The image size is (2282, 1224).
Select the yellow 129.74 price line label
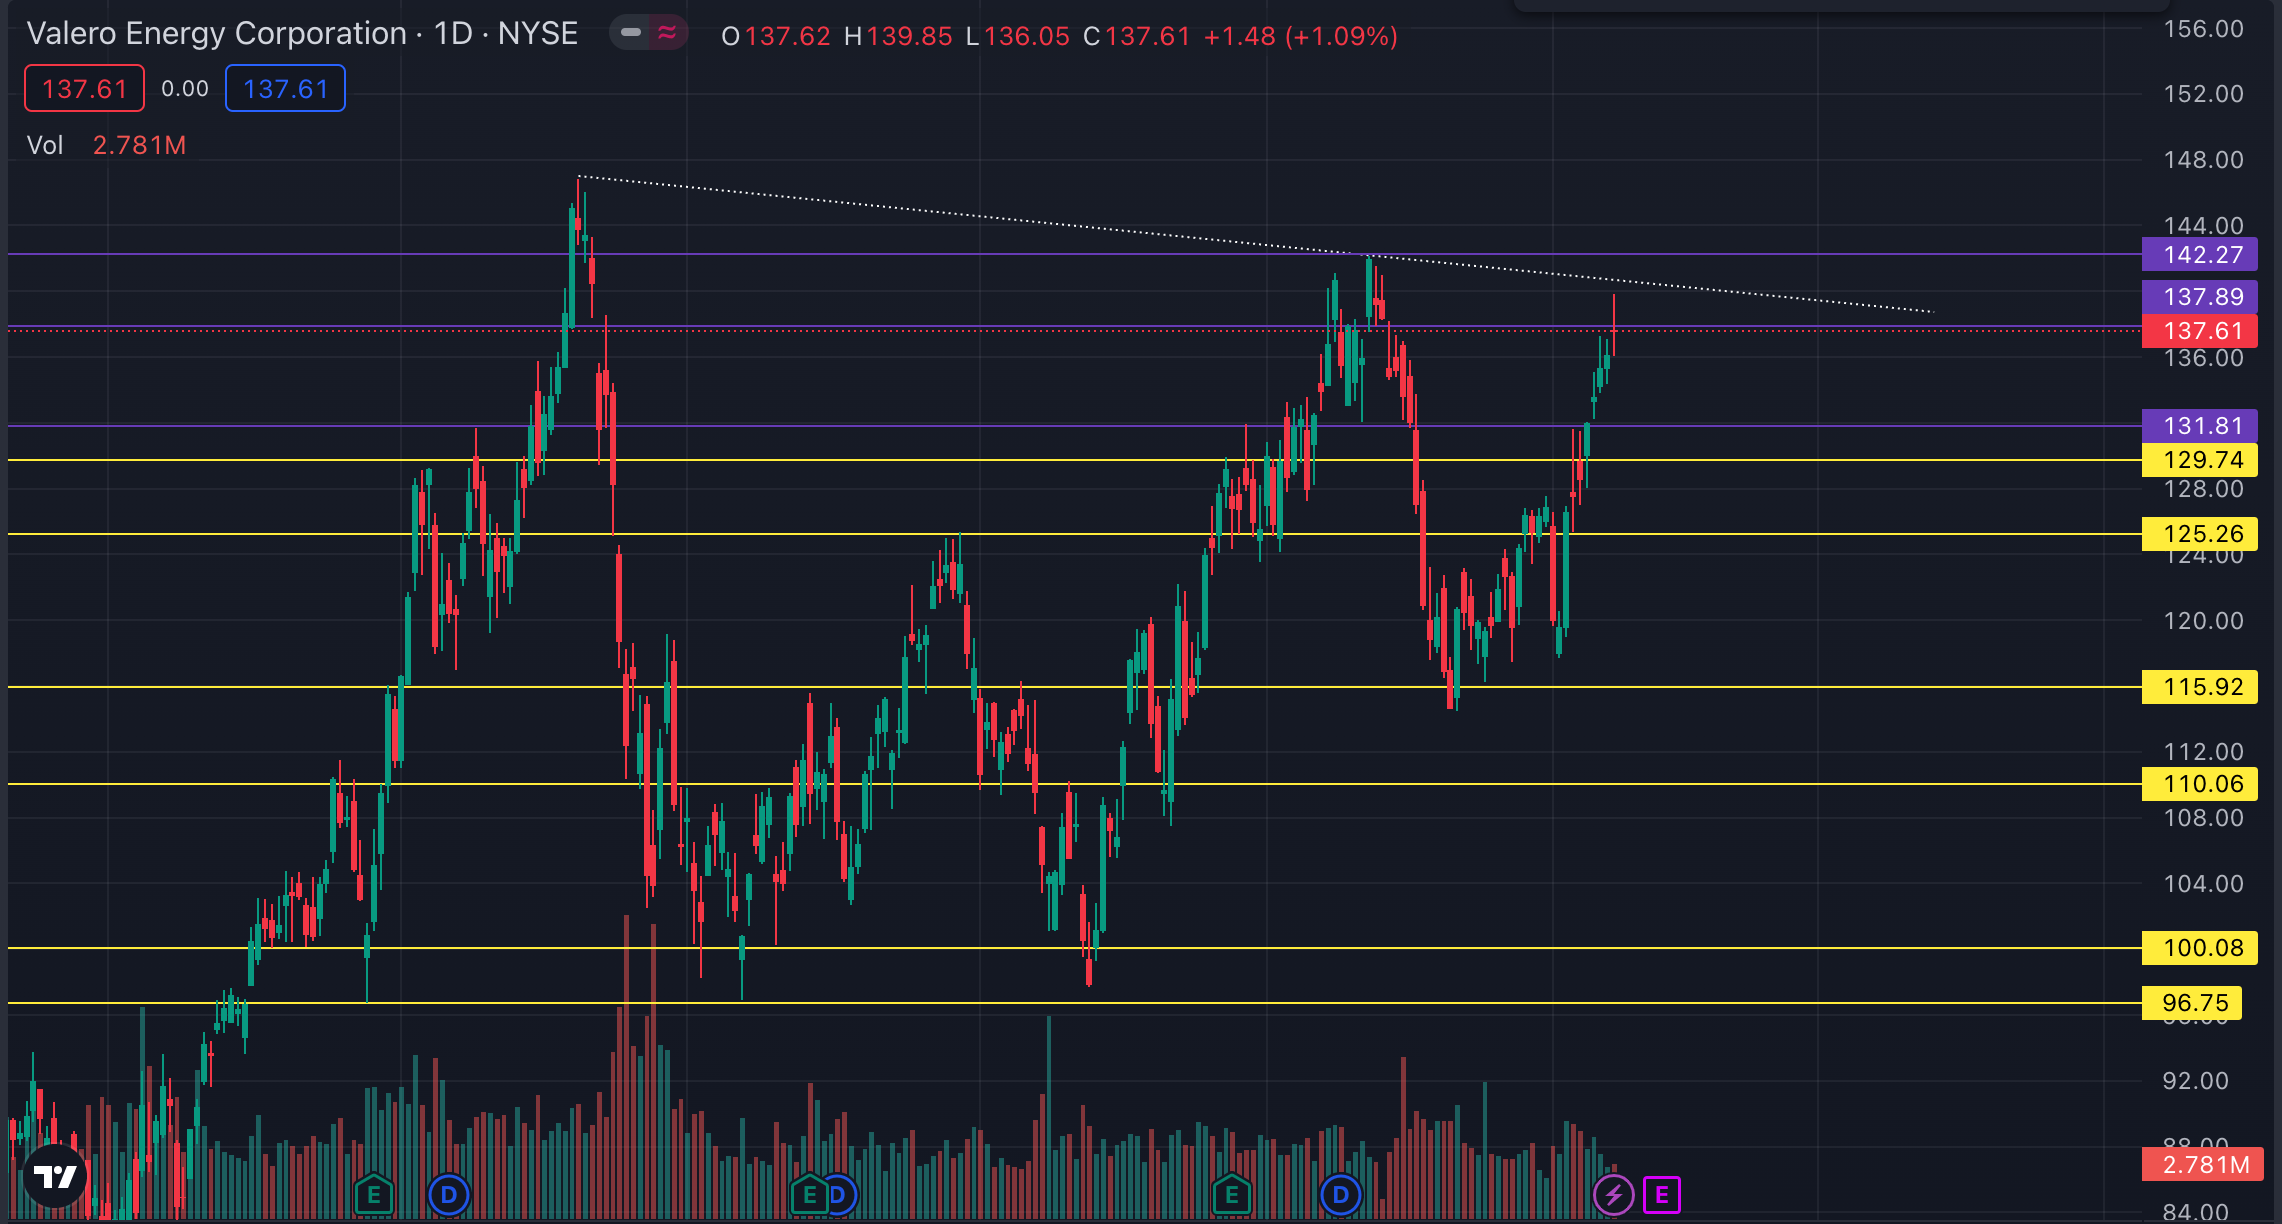click(2200, 460)
